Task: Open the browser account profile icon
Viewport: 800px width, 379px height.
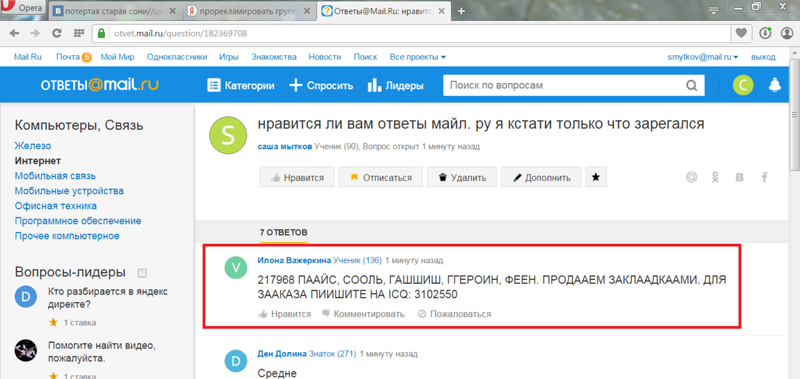Action: point(787,33)
